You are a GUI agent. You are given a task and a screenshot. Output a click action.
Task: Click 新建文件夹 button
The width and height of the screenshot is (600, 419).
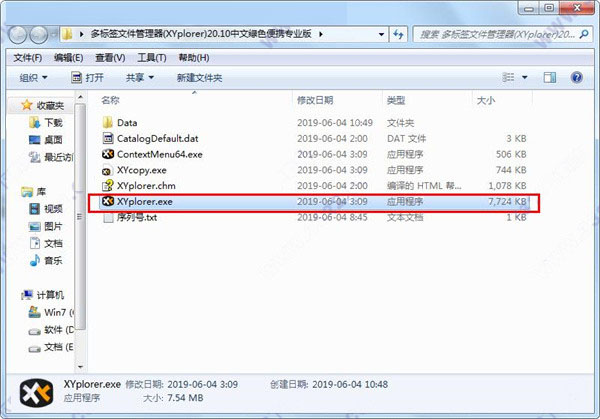[199, 78]
